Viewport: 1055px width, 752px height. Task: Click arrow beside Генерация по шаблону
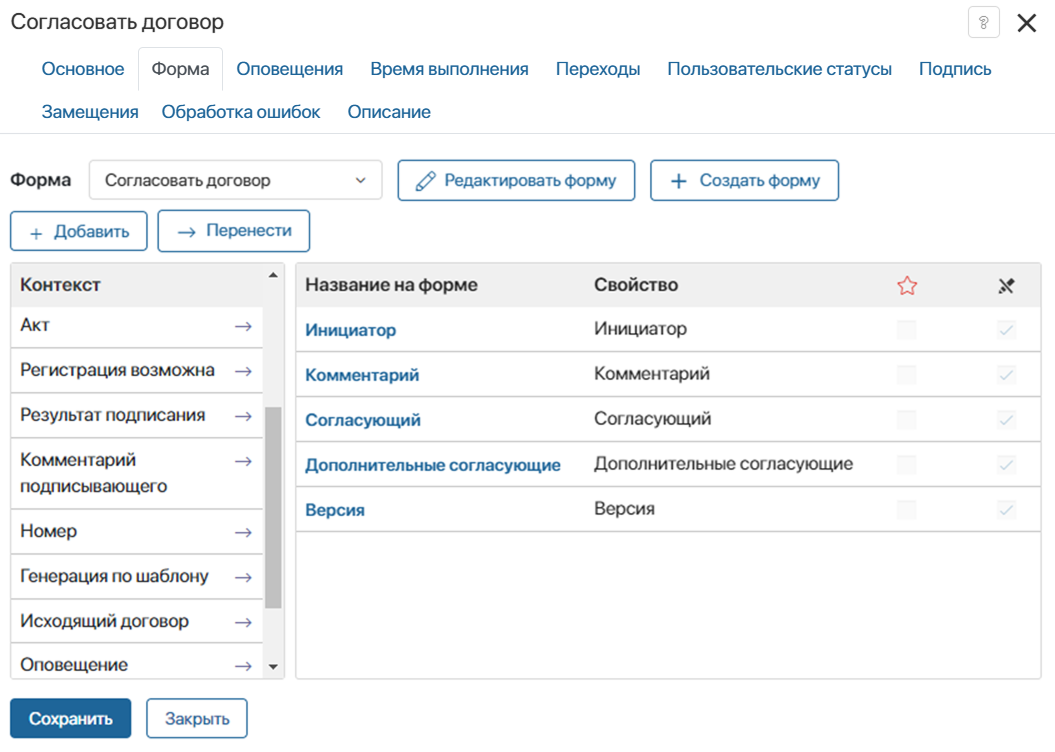click(243, 577)
